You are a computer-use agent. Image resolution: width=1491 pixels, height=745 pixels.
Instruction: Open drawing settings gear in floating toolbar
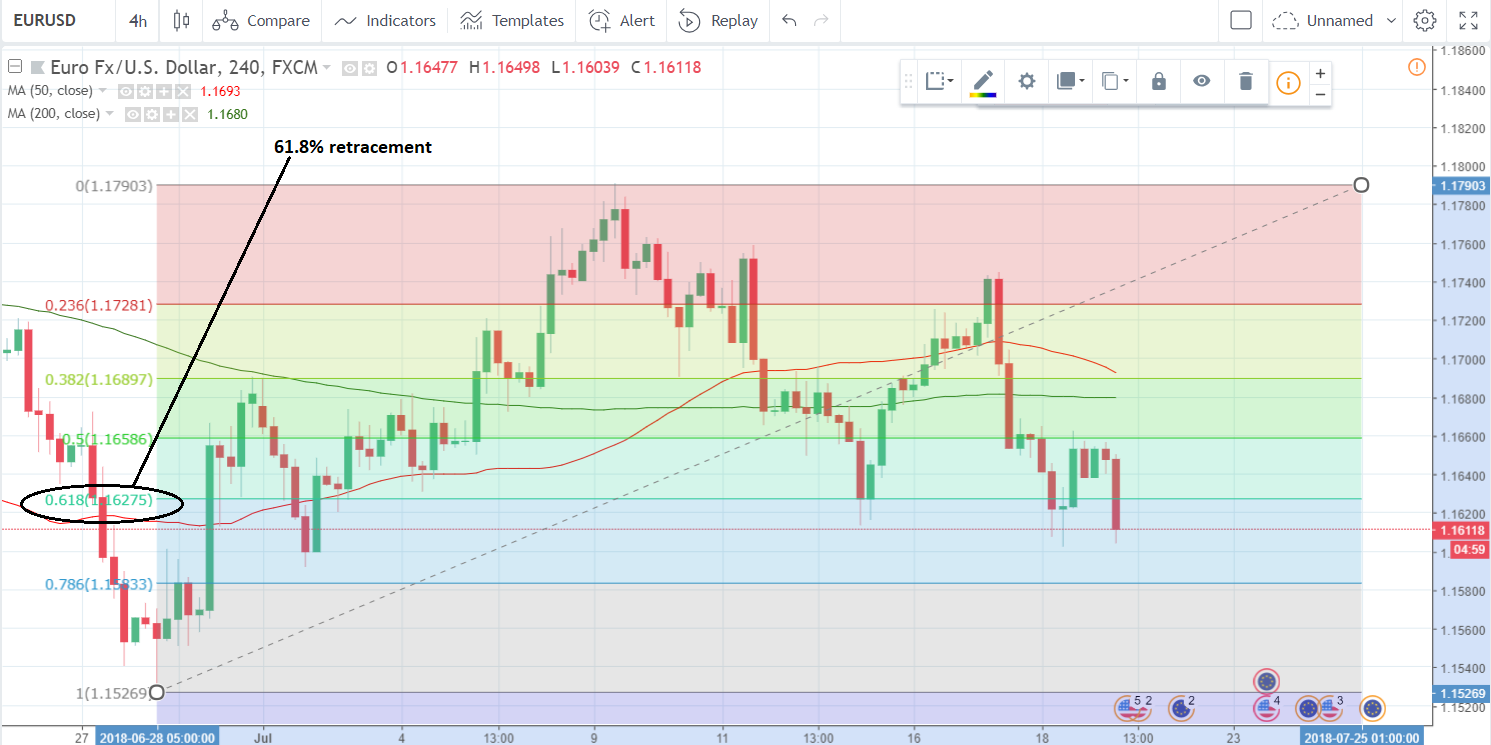(1026, 82)
